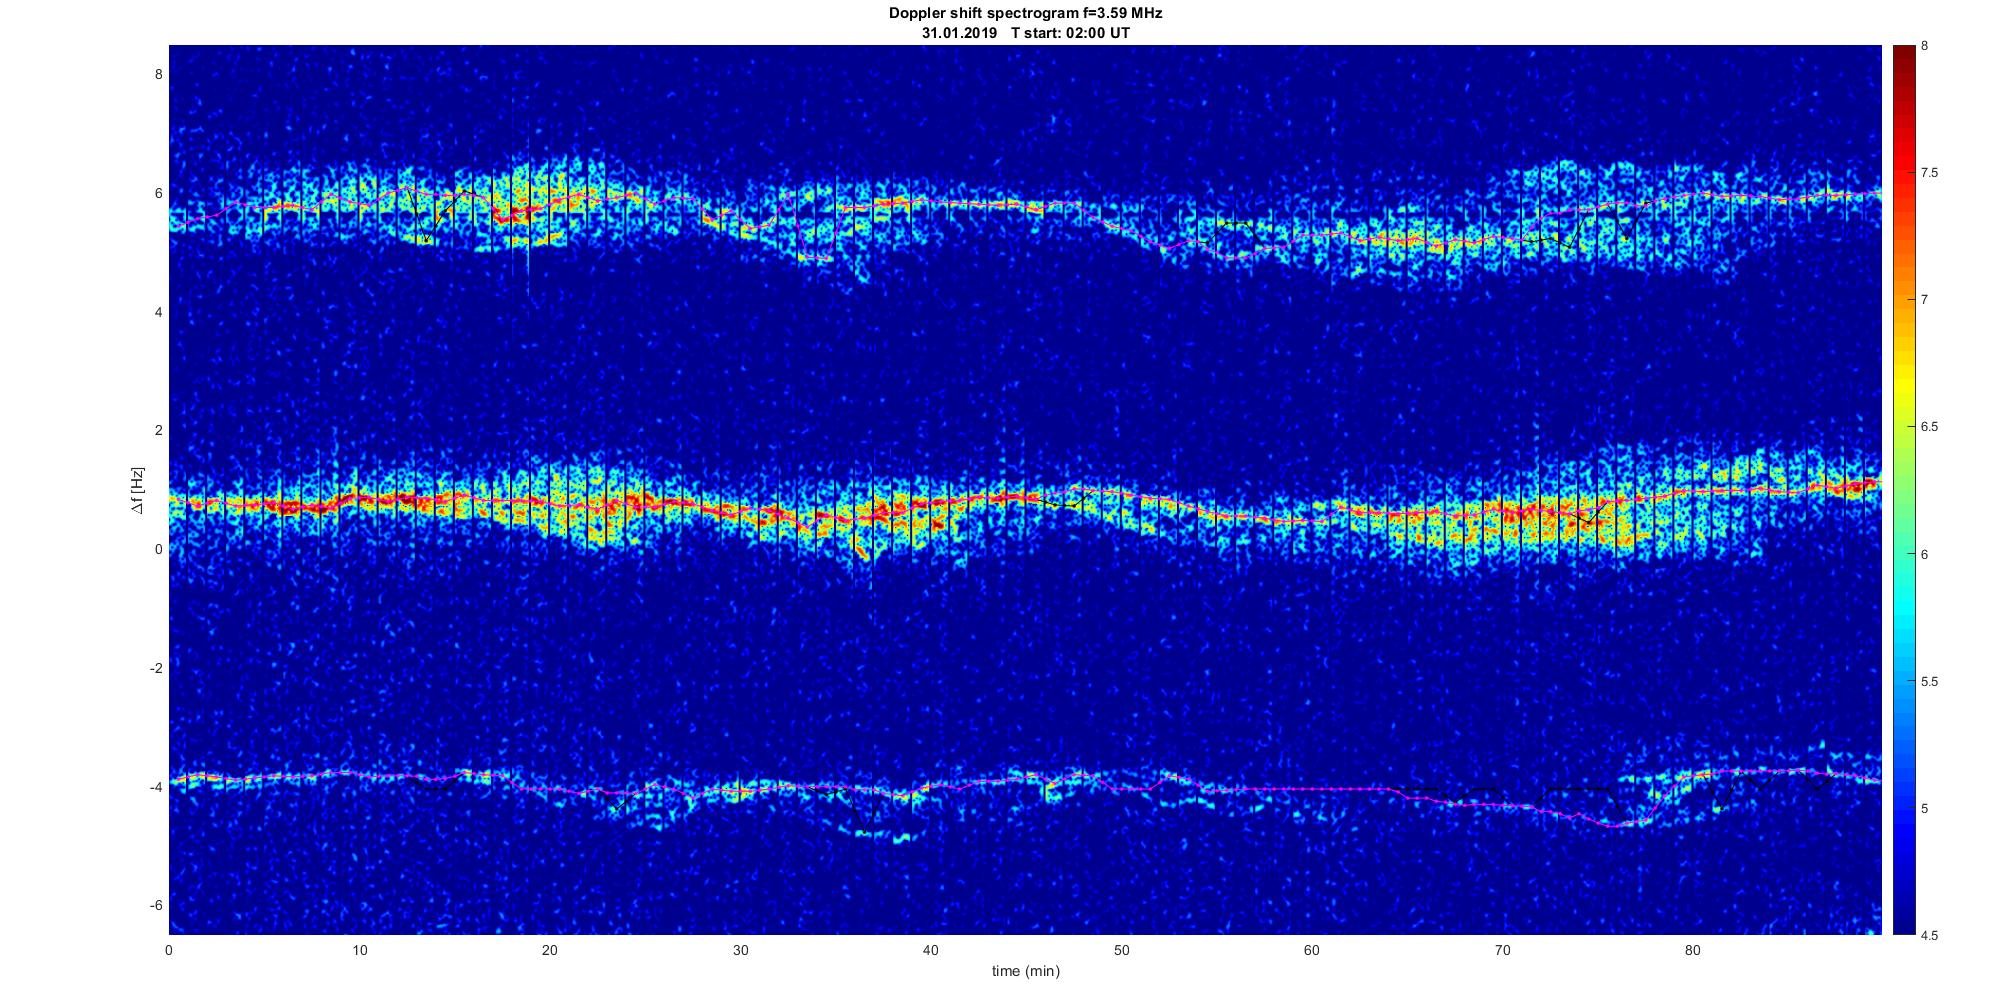
Task: Pick the colorbar tick label '6'
Action: (1925, 554)
